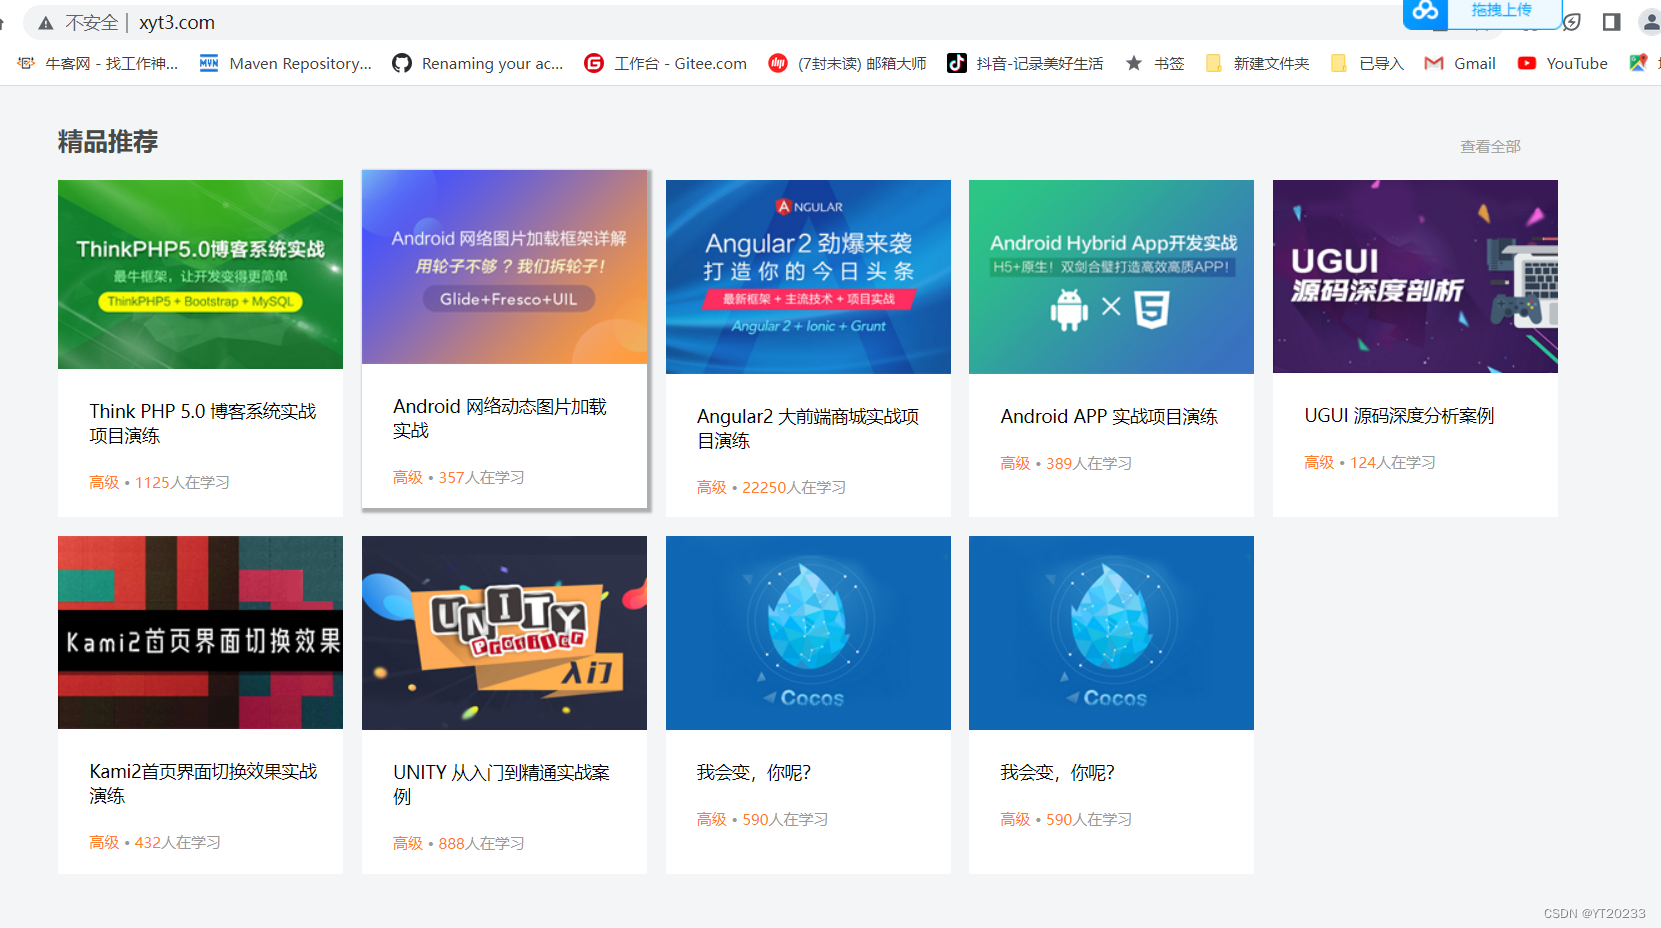
Task: Click Android APP 实战项目演练 title
Action: 1109,416
